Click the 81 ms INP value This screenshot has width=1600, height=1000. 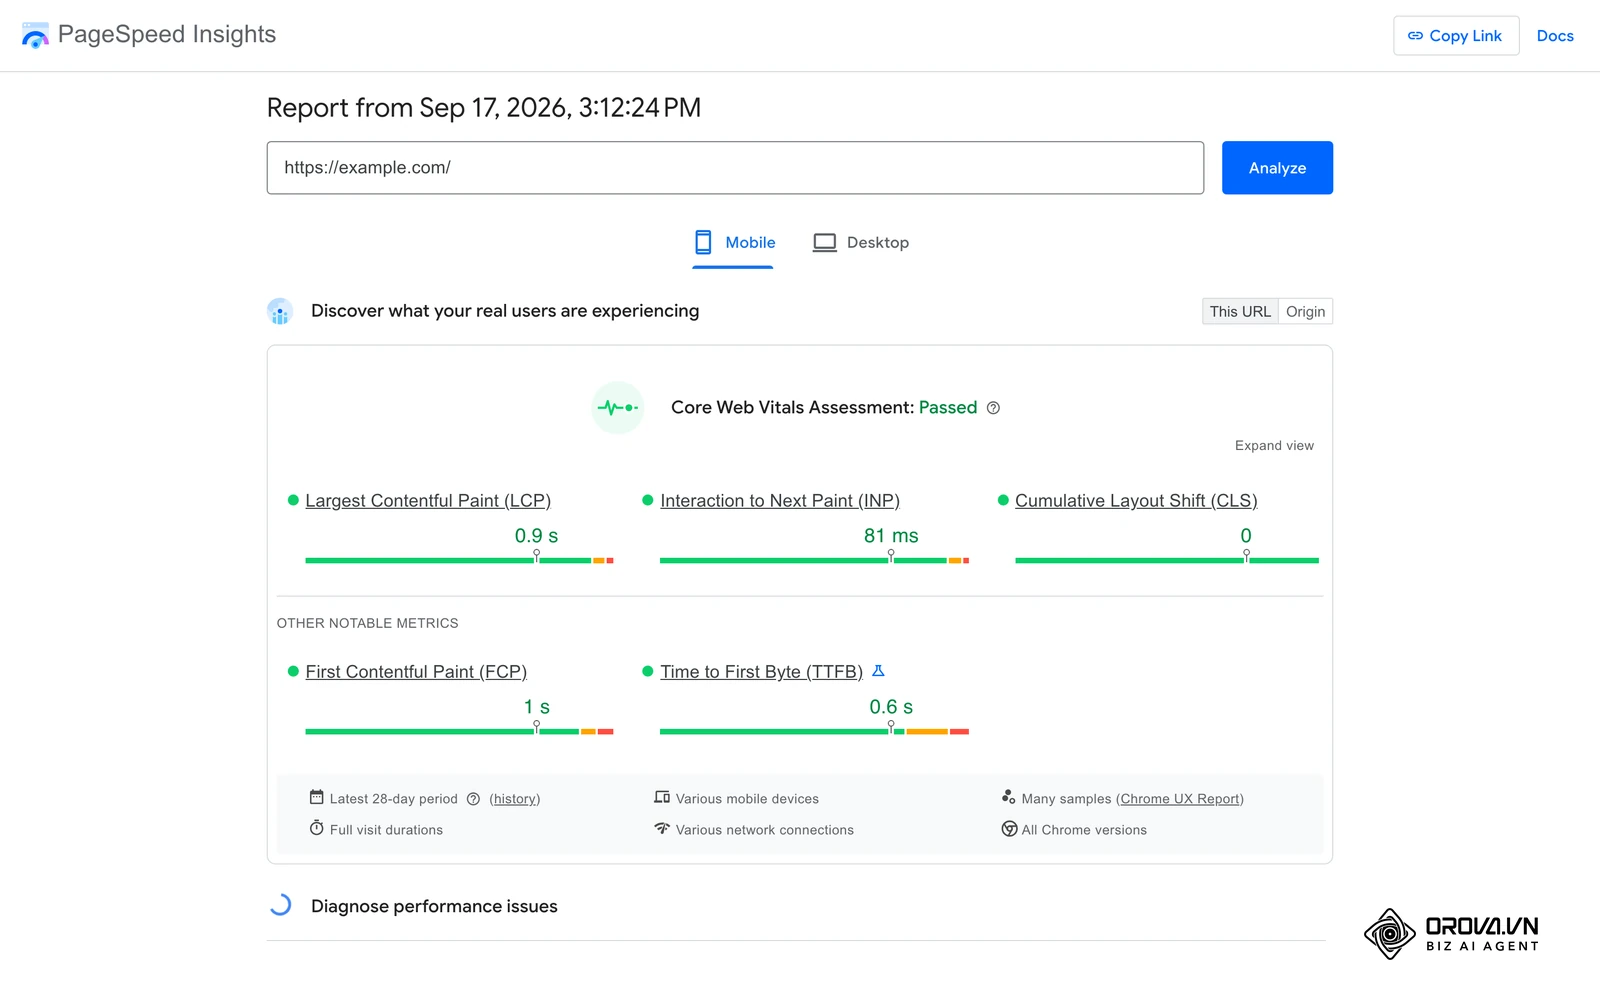click(x=891, y=536)
